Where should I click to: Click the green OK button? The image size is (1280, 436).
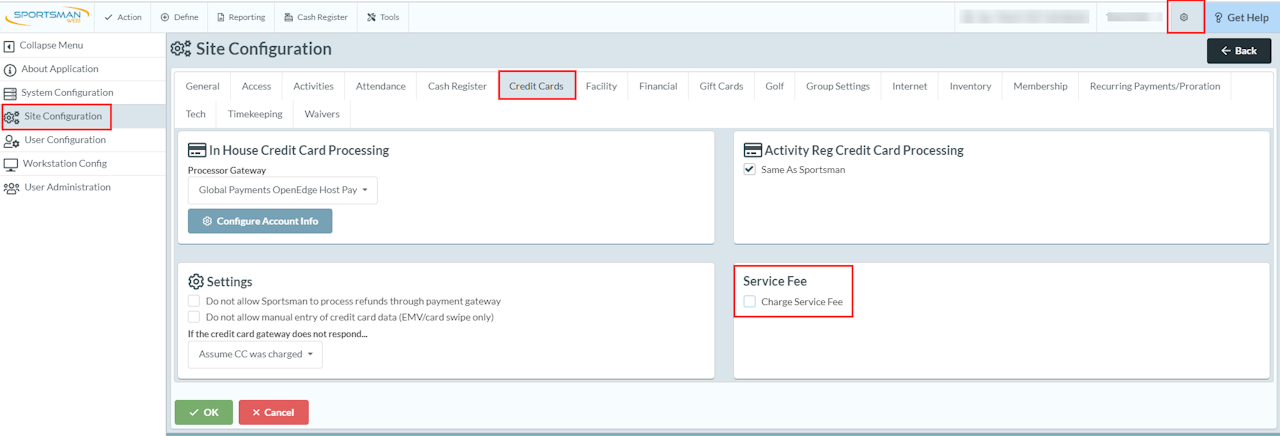point(203,412)
